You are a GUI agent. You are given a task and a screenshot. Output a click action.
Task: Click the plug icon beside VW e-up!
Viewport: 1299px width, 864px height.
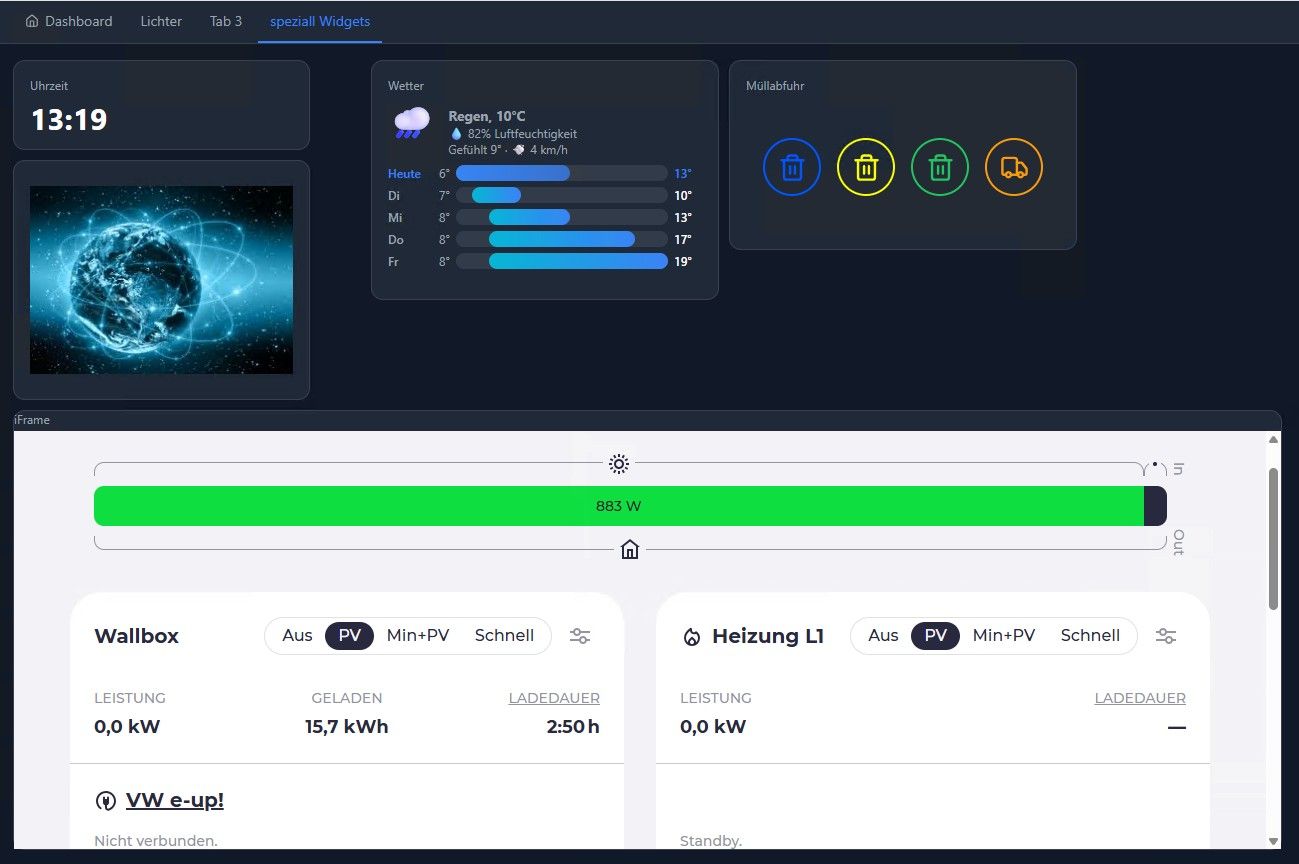coord(105,801)
